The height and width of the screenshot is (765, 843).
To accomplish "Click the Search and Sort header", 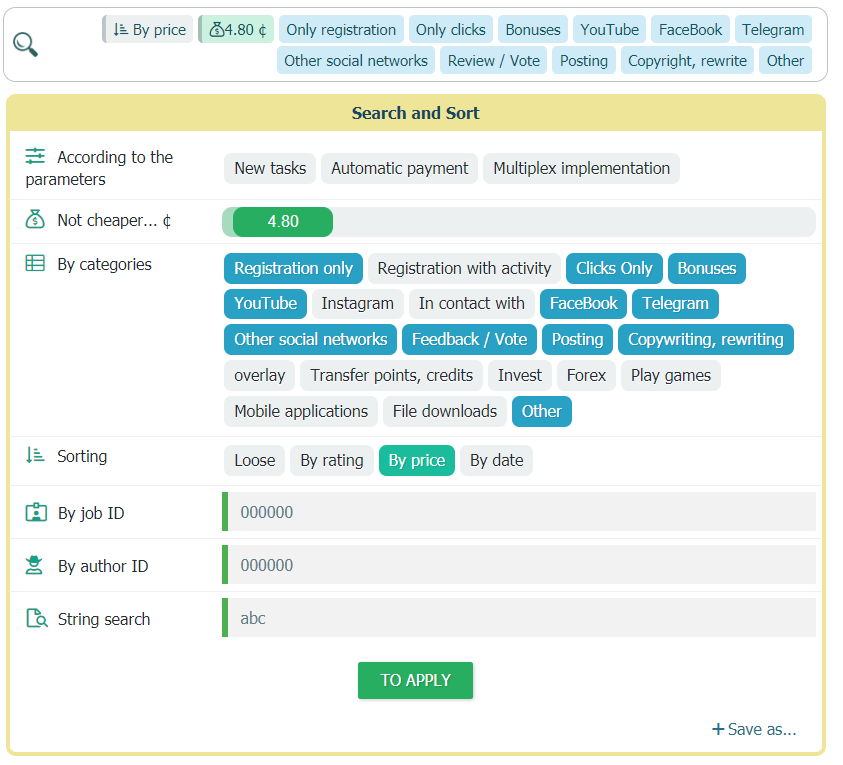I will point(416,113).
